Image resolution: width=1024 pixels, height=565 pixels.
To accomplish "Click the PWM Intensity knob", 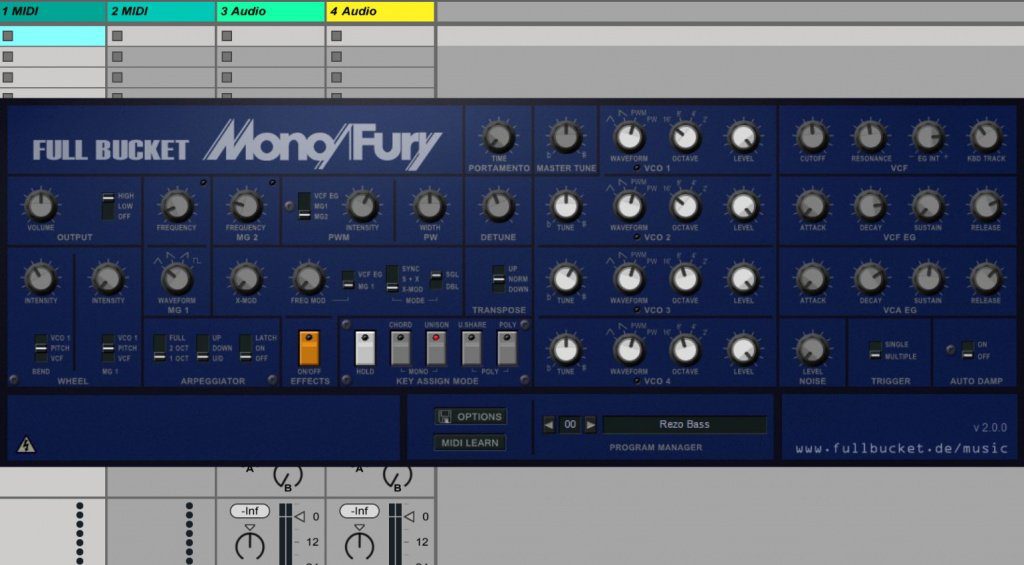I will pyautogui.click(x=362, y=206).
